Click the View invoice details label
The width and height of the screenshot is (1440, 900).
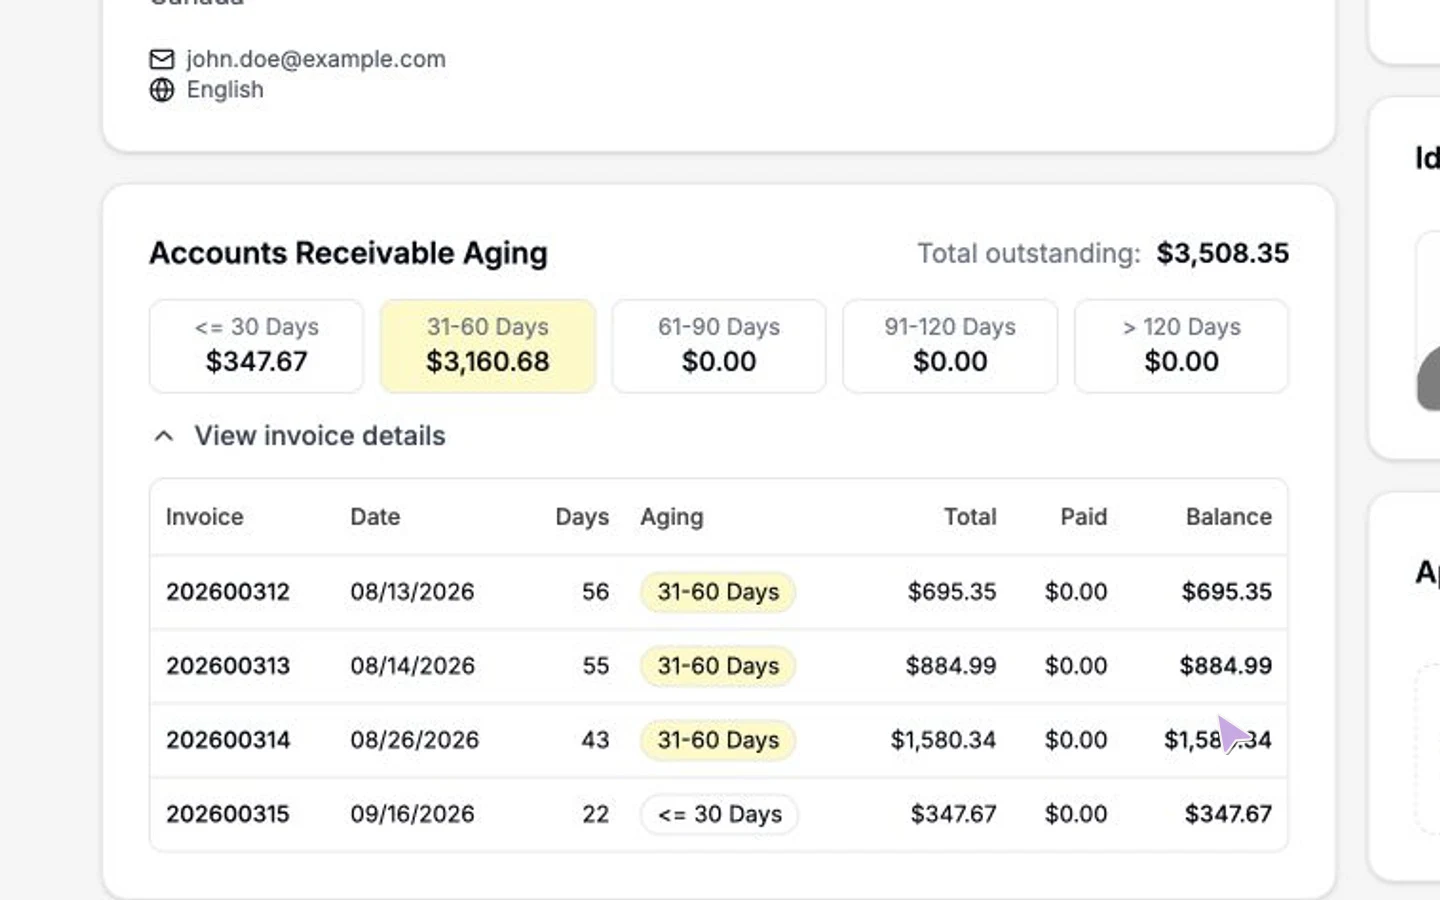(320, 436)
